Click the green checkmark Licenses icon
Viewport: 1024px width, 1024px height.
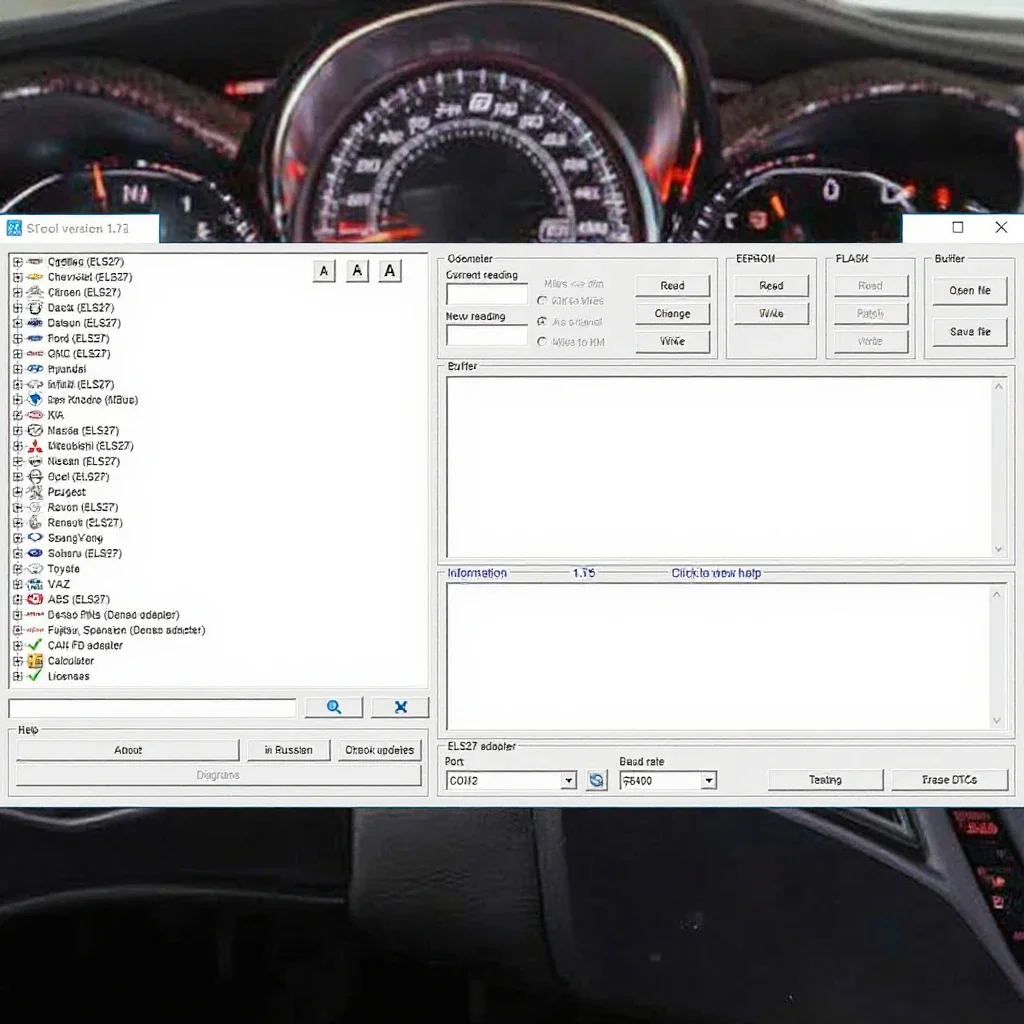35,676
